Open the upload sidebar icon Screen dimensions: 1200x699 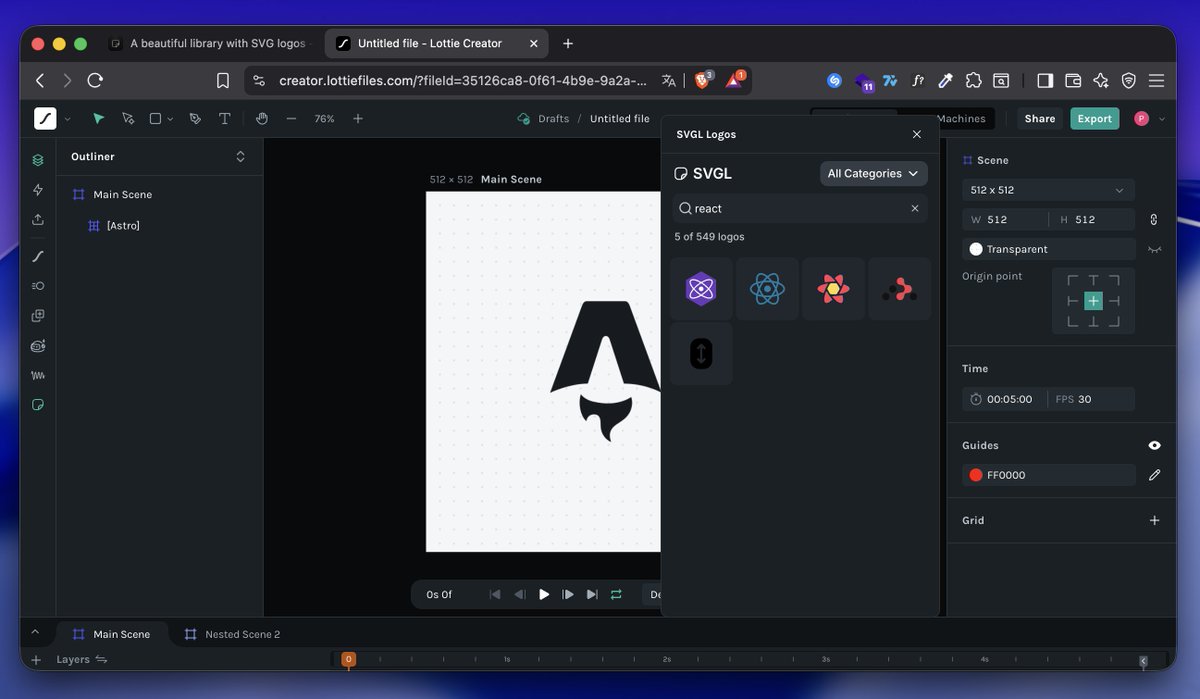click(x=38, y=220)
